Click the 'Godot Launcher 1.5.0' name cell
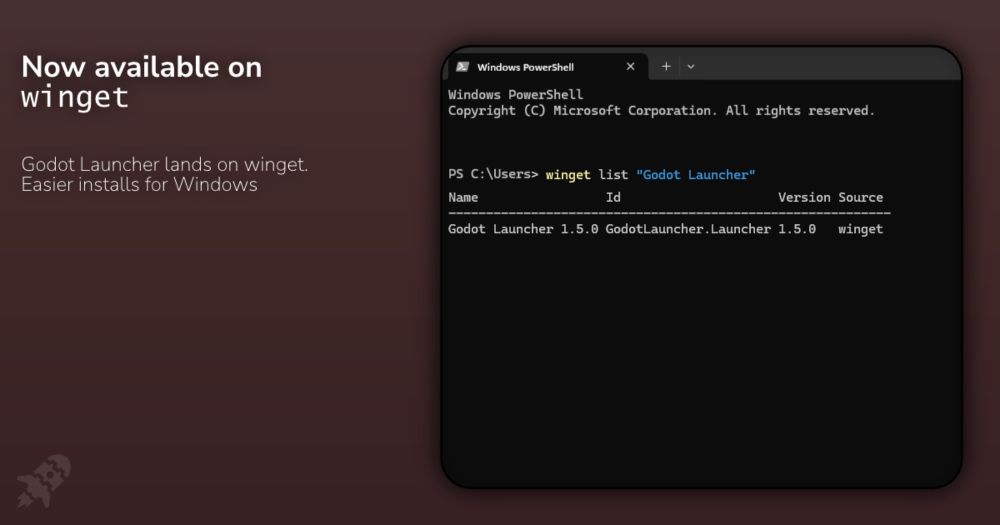The height and width of the screenshot is (525, 1000). point(523,229)
